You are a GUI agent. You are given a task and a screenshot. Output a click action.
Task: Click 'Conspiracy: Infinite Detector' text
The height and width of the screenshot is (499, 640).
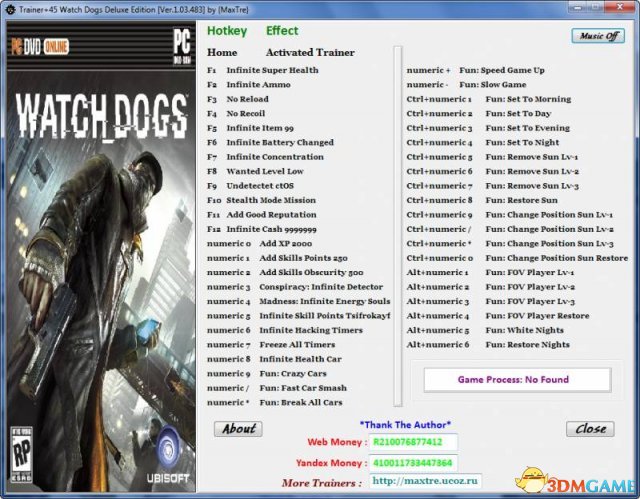coord(321,287)
